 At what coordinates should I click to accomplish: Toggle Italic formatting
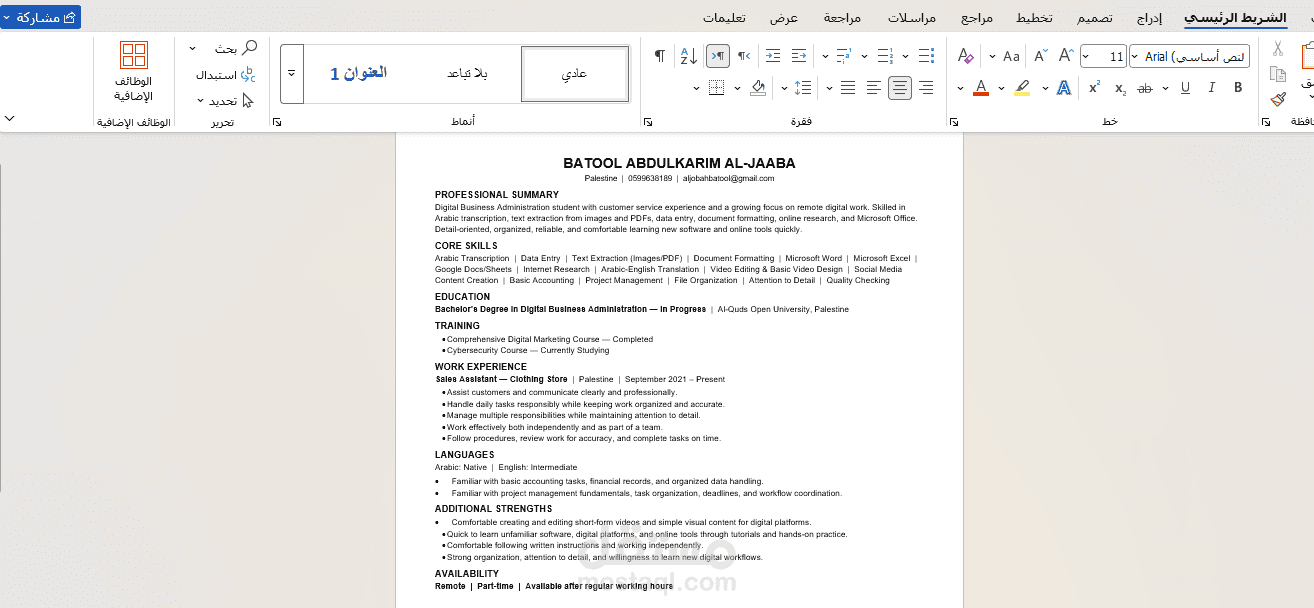(1212, 88)
